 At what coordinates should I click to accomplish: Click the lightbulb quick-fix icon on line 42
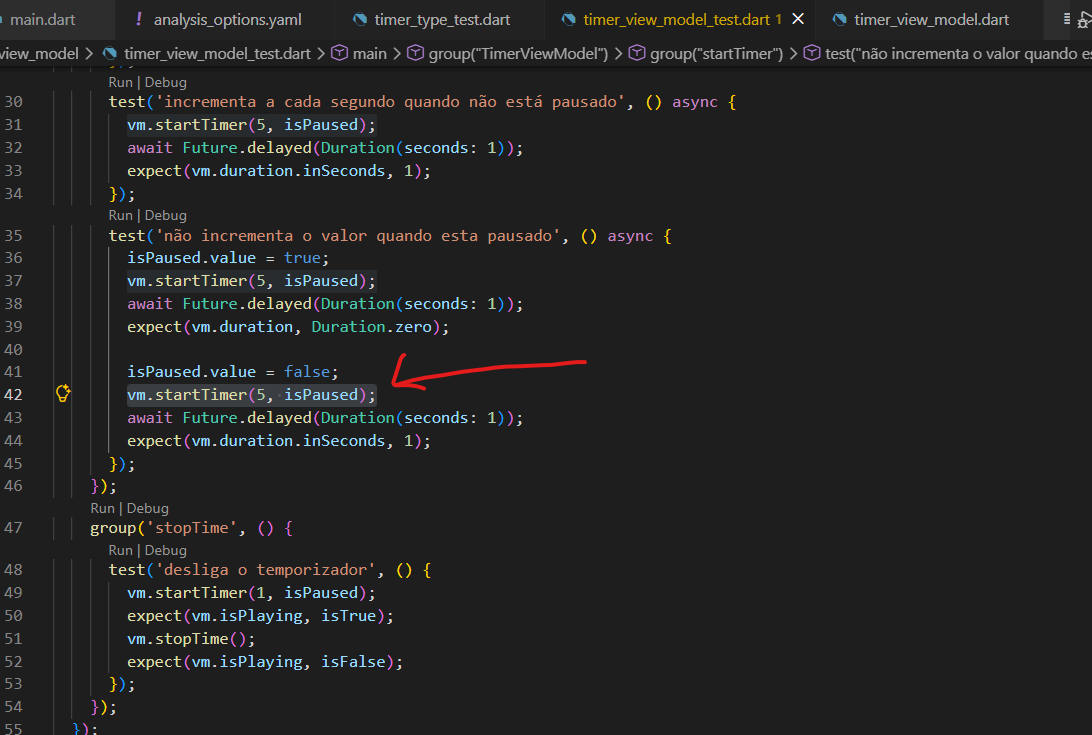point(63,394)
